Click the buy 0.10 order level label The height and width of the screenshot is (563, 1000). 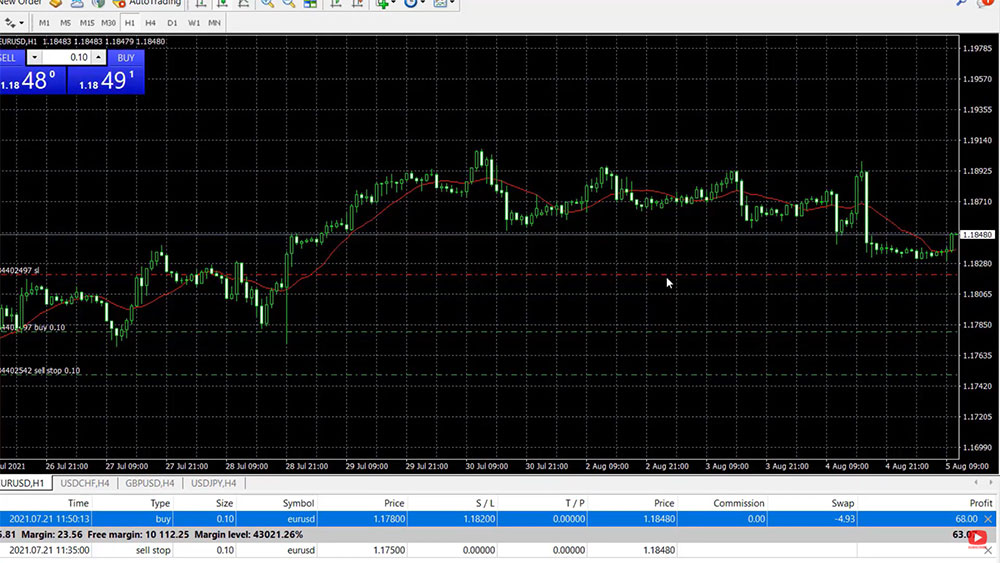click(33, 327)
